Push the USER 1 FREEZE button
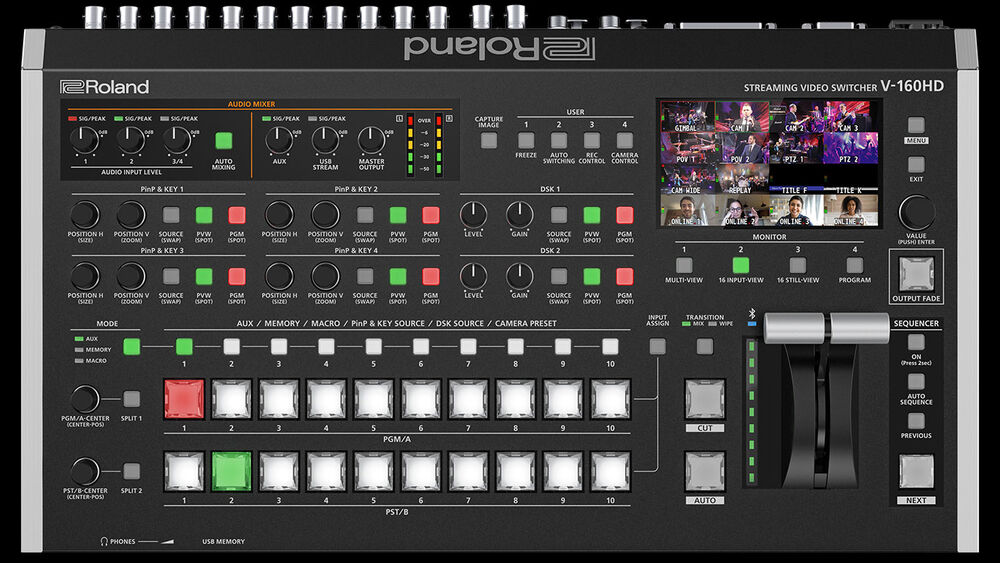The width and height of the screenshot is (1000, 563). coord(526,140)
